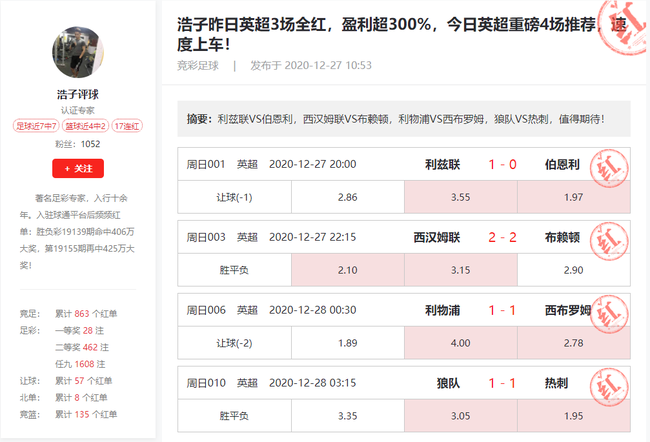Click the 1 - 0 score
The height and width of the screenshot is (442, 650).
point(502,165)
